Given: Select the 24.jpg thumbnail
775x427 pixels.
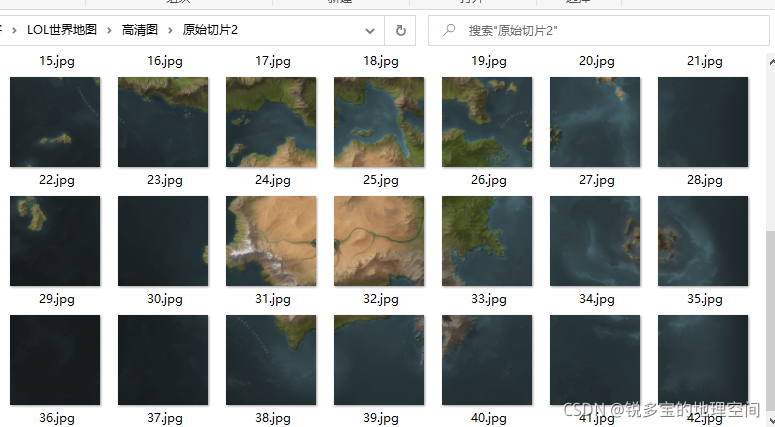Looking at the screenshot, I should pyautogui.click(x=271, y=122).
